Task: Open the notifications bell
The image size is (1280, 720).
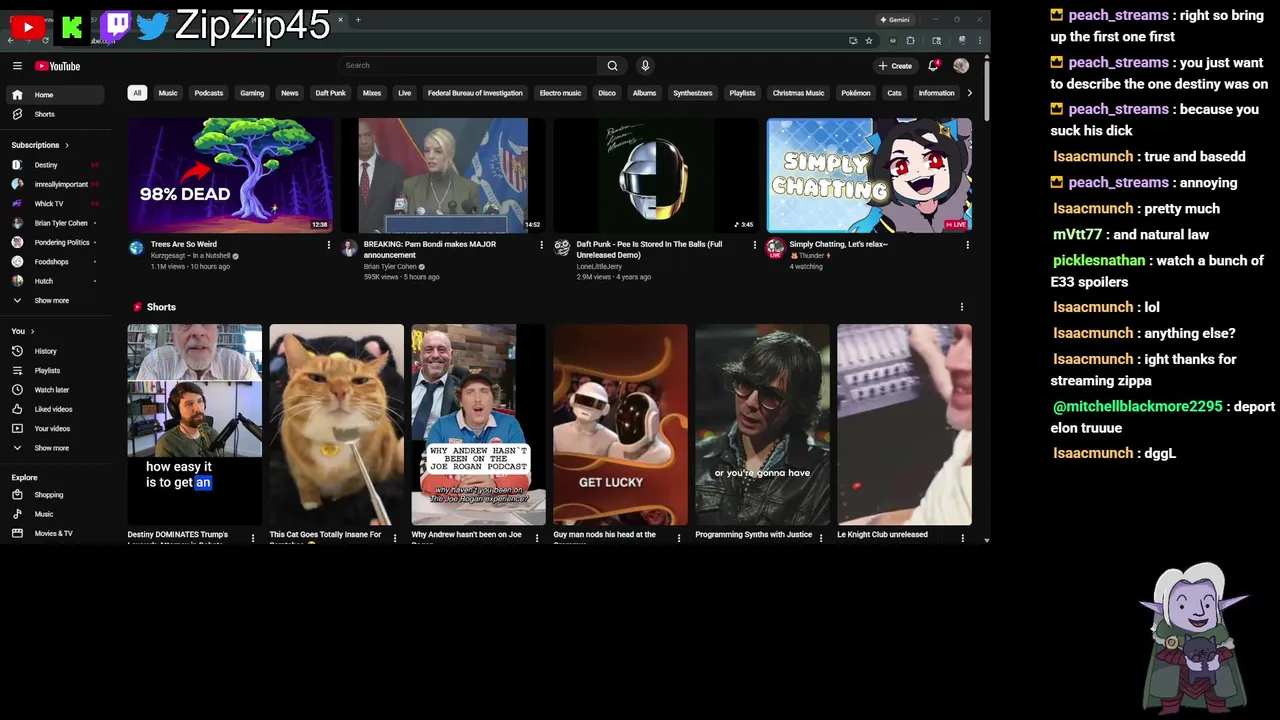Action: click(933, 66)
